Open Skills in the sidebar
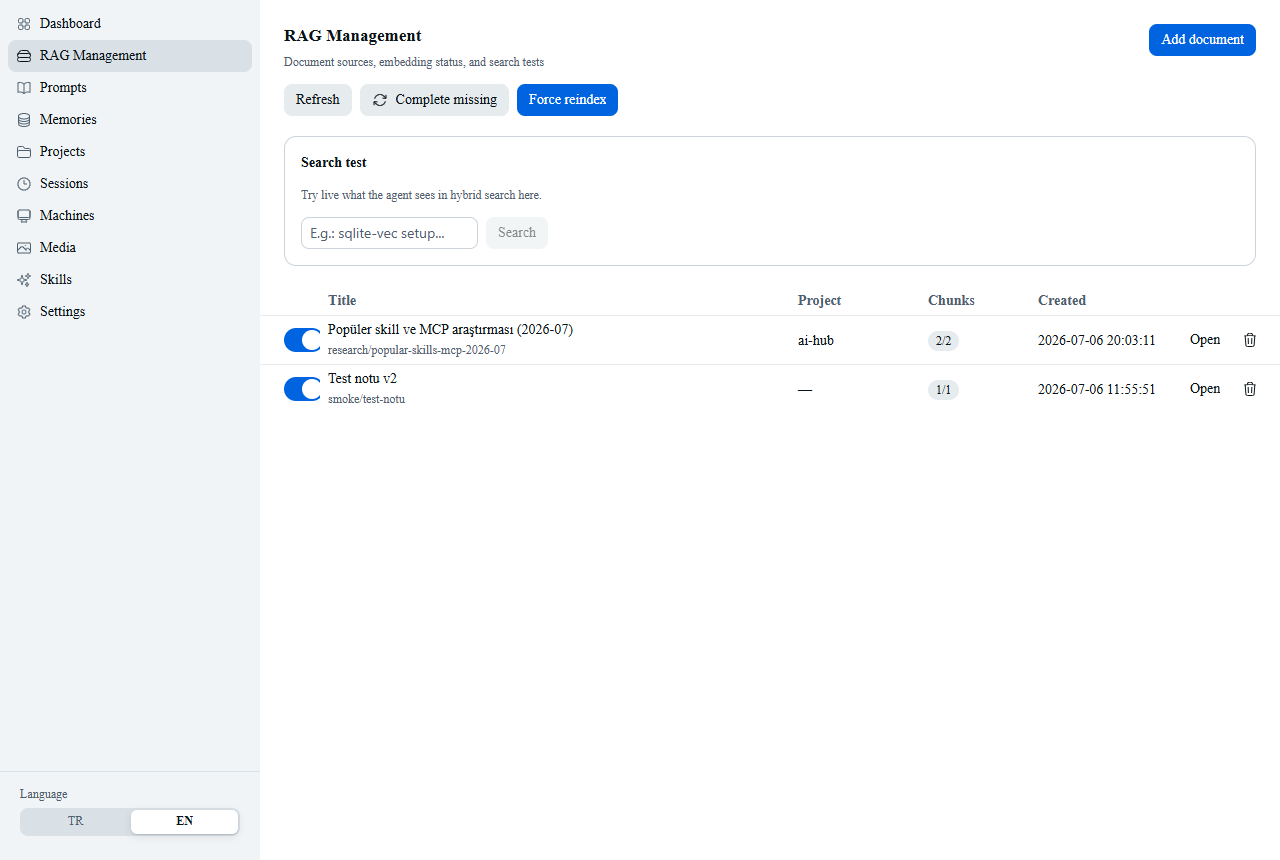1280x860 pixels. (130, 280)
